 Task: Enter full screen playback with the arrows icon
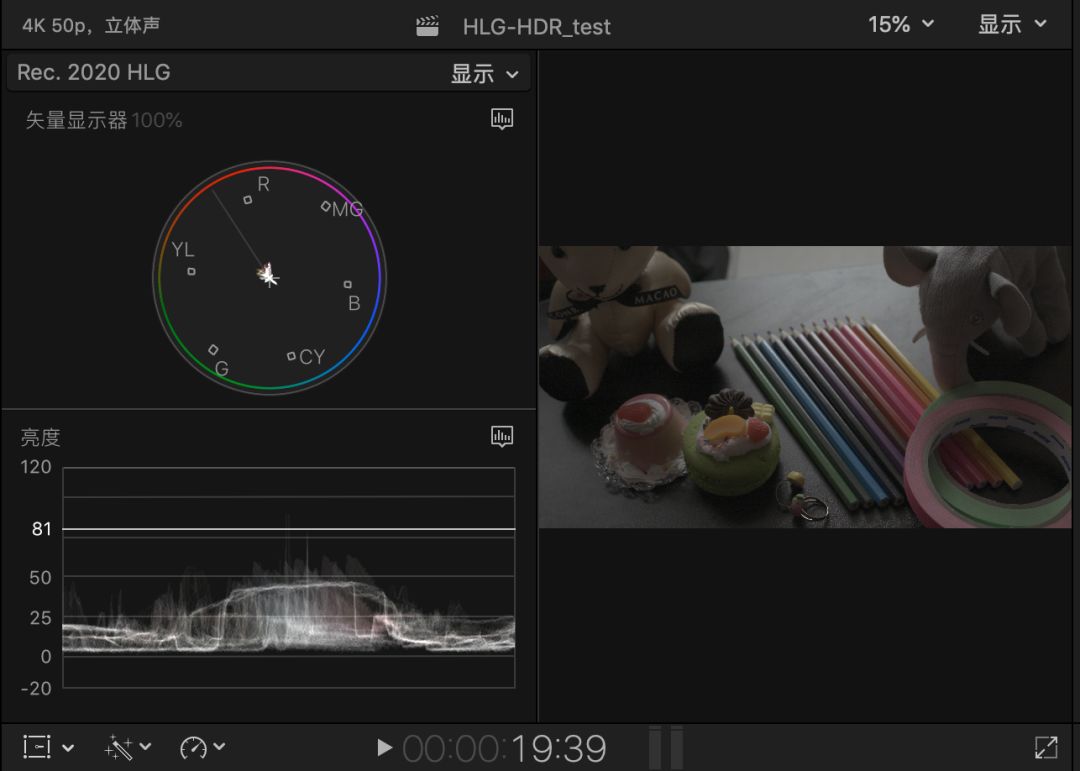coord(1046,747)
